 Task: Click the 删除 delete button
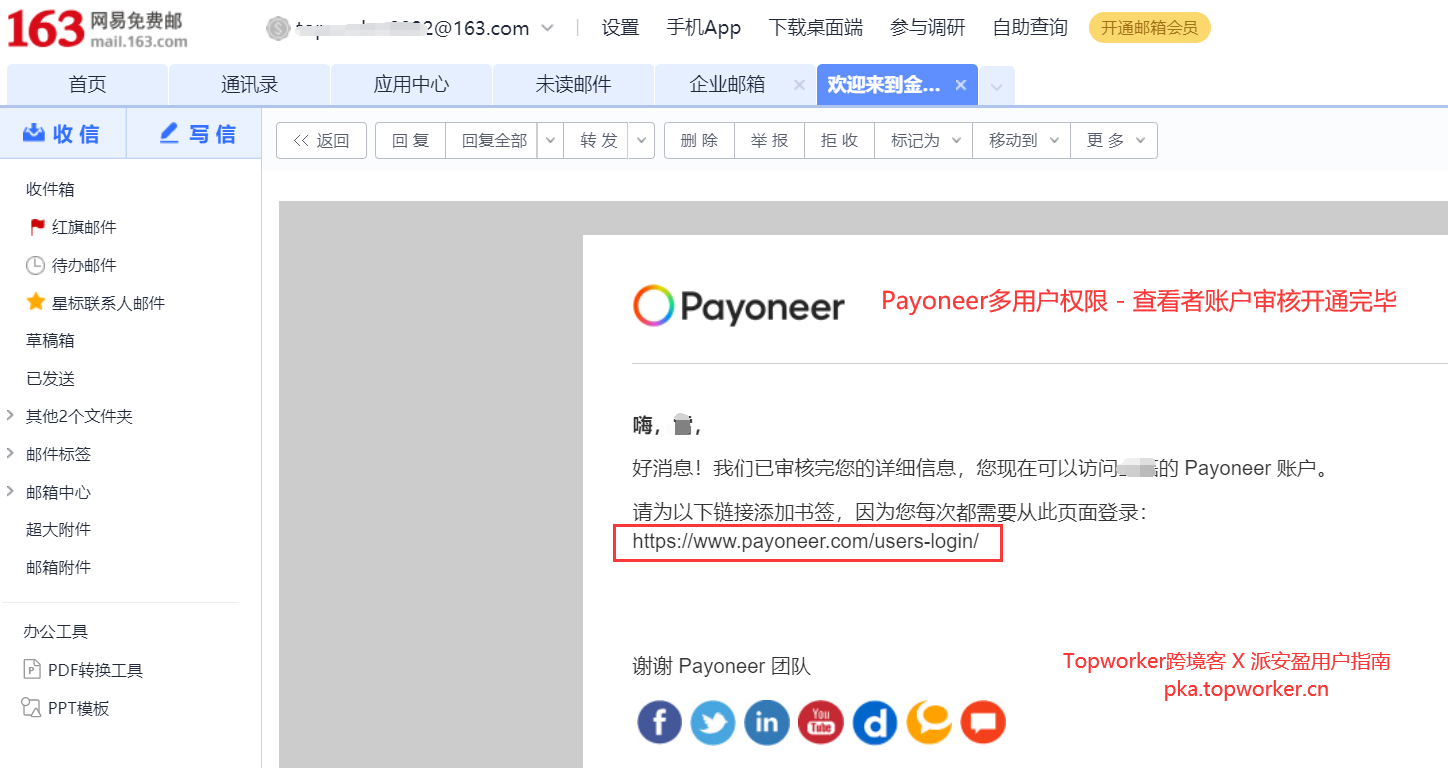click(x=699, y=141)
